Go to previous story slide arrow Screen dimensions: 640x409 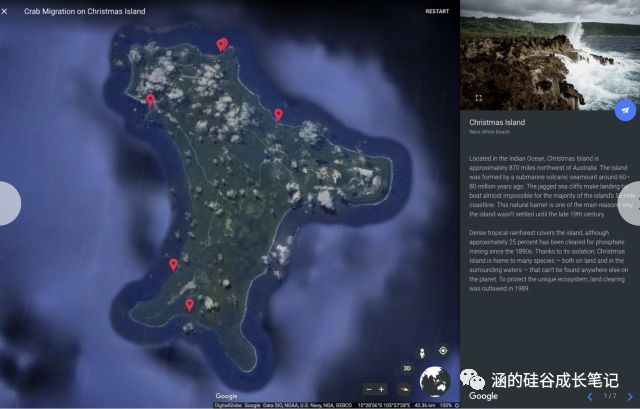(590, 396)
